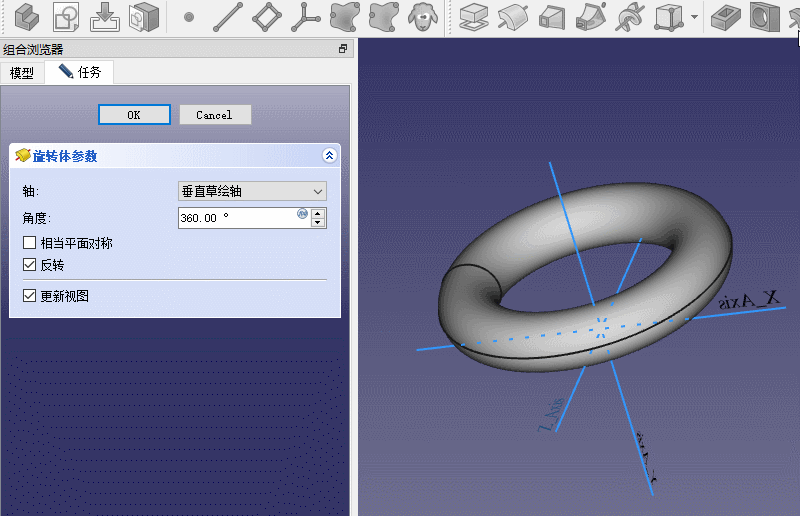Toggle the 更新视图 checkbox
The height and width of the screenshot is (516, 800).
(x=29, y=296)
